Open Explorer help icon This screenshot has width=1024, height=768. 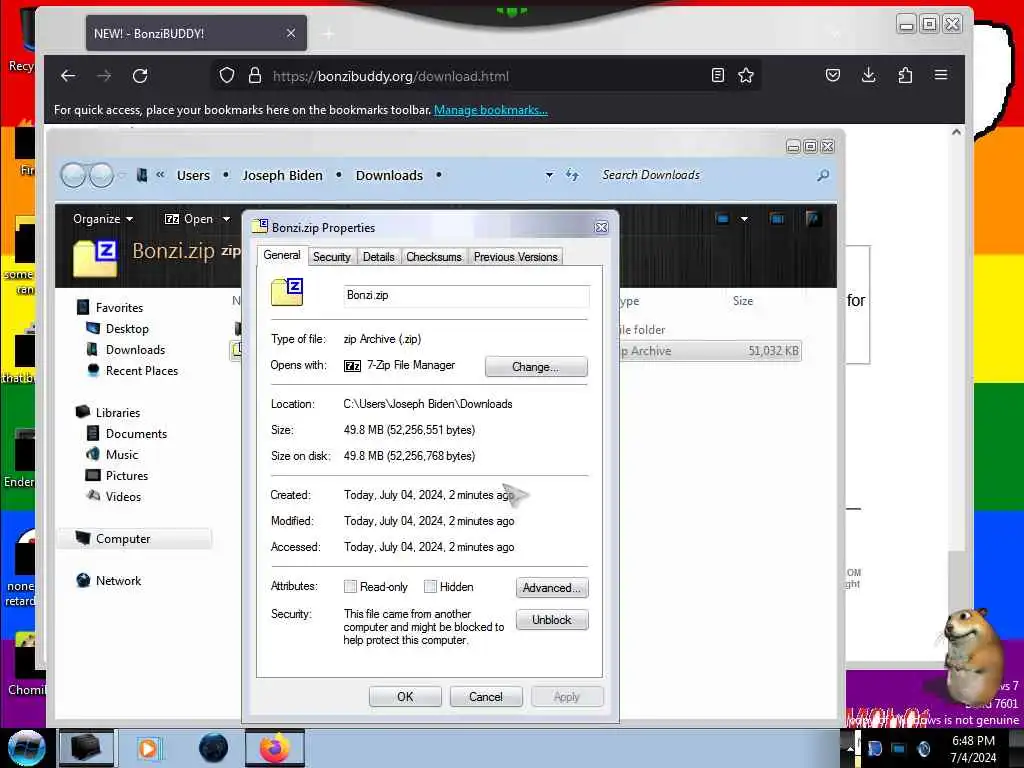point(813,219)
